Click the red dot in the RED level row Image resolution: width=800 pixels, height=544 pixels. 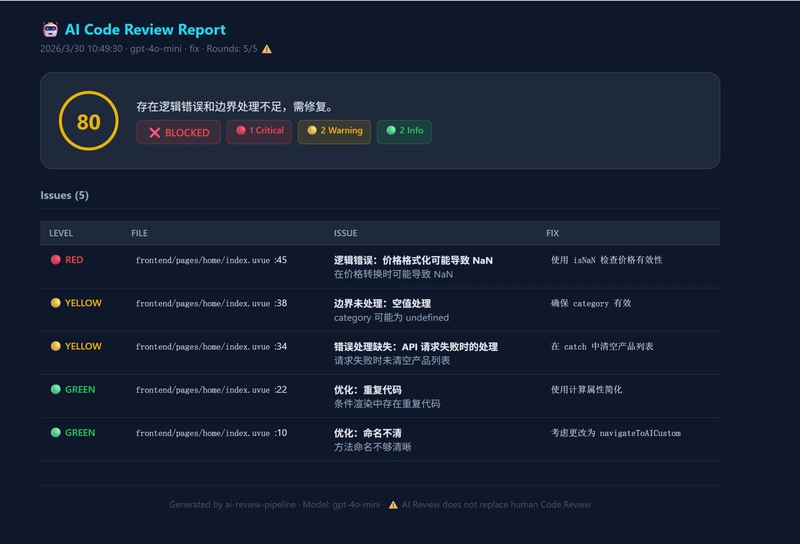point(56,260)
